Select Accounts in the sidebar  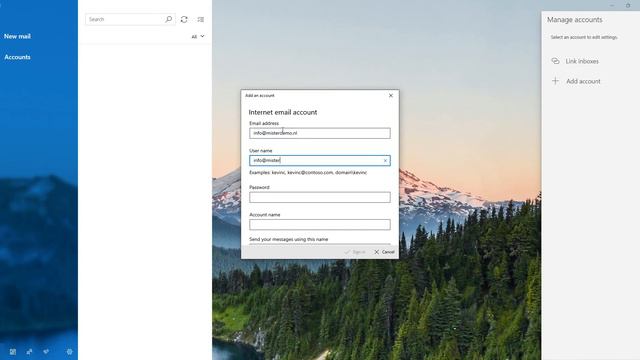coord(17,57)
